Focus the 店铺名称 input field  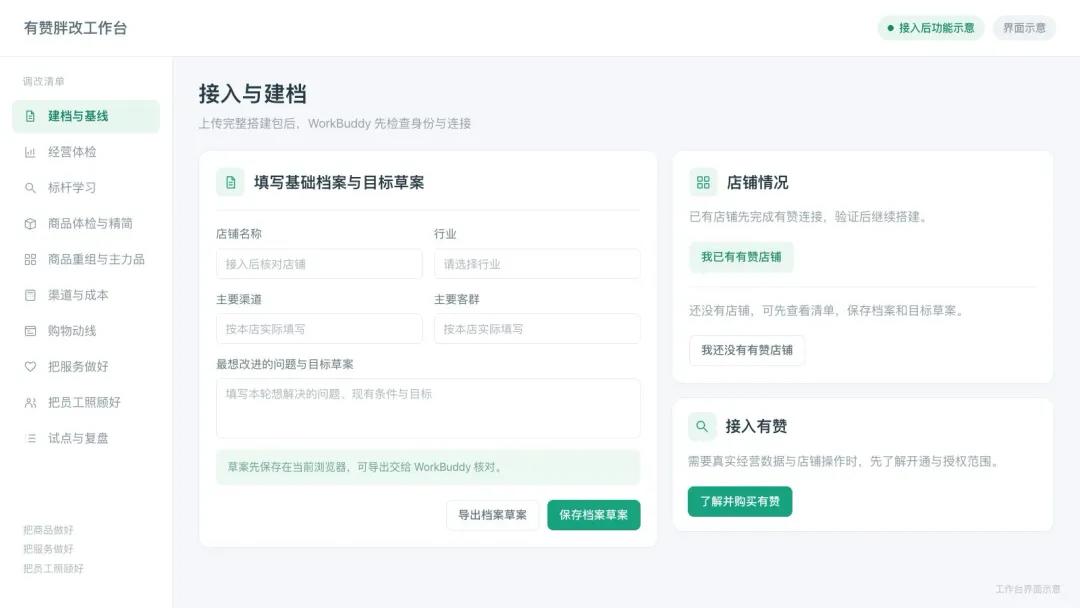319,264
